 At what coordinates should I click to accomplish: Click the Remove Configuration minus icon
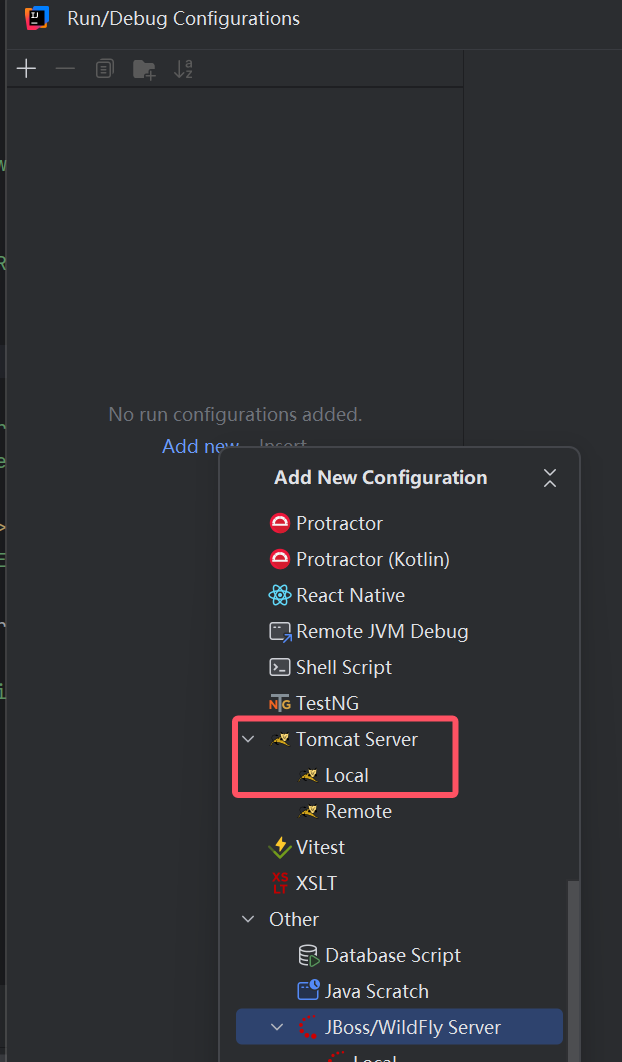pos(65,69)
